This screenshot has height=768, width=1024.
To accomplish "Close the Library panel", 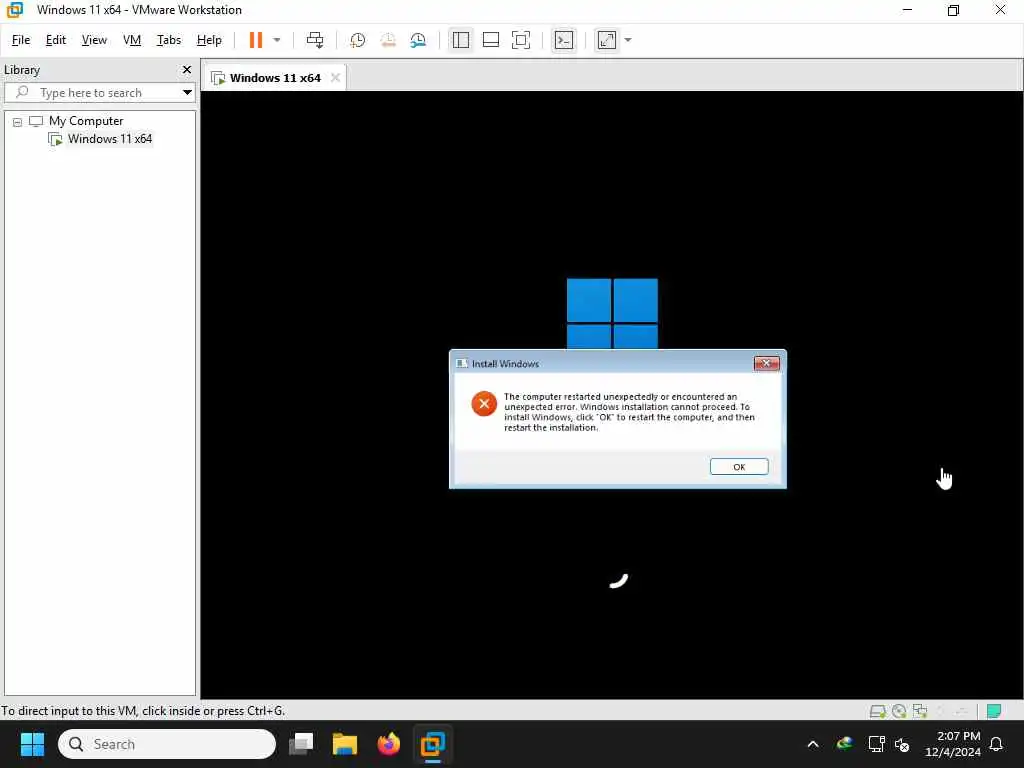I will pos(187,69).
